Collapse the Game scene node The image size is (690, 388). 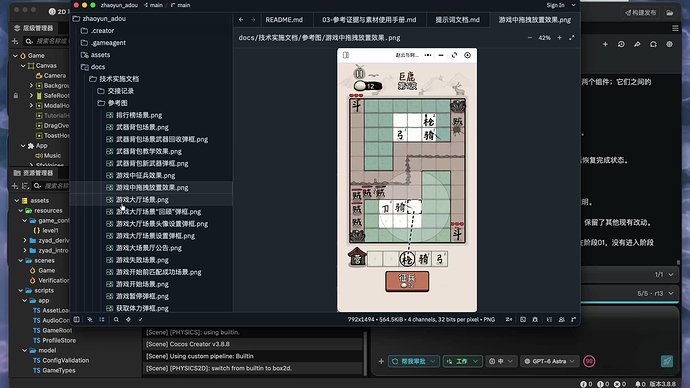[x=15, y=56]
